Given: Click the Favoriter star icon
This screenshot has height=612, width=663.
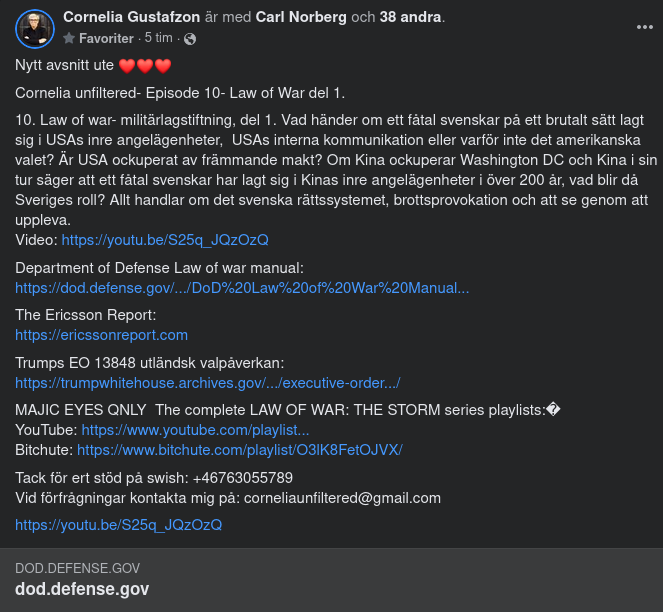Looking at the screenshot, I should pyautogui.click(x=69, y=38).
